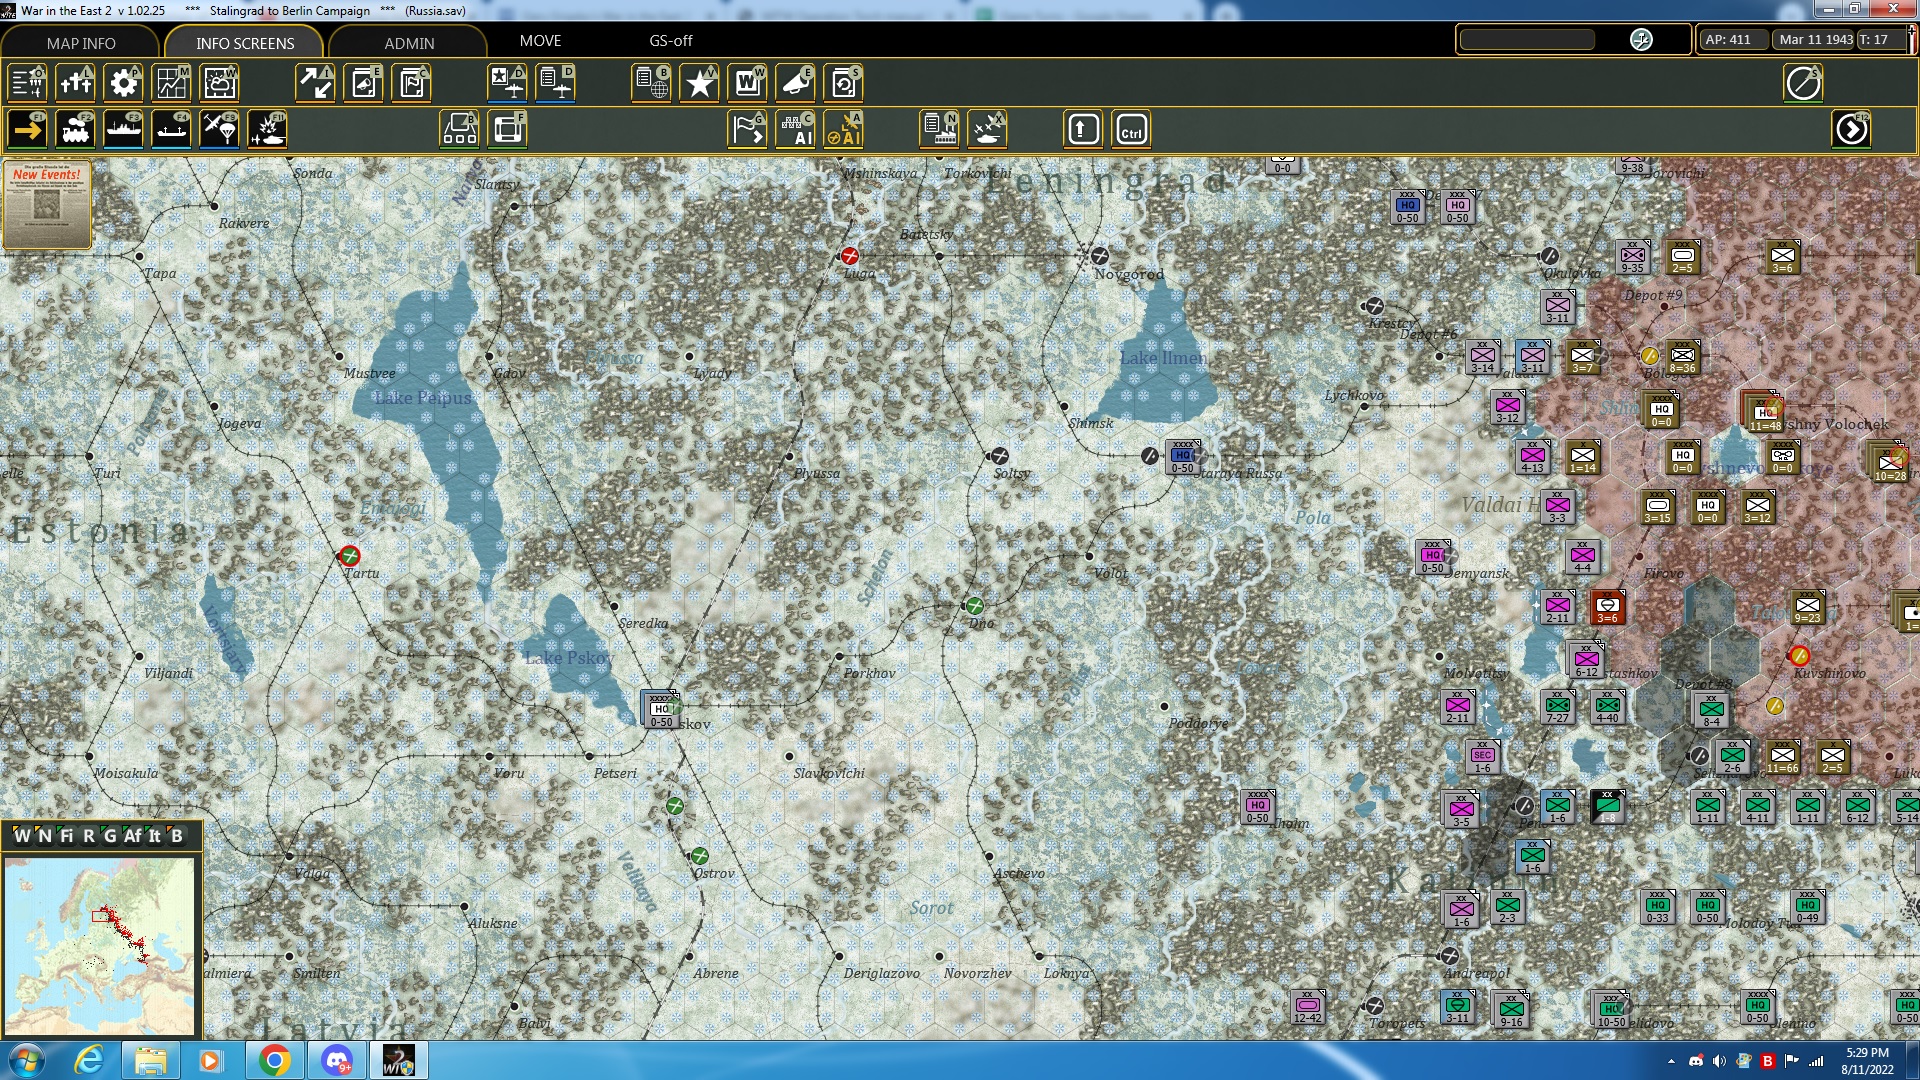
Task: Click the GS-off ground support button
Action: tap(670, 41)
